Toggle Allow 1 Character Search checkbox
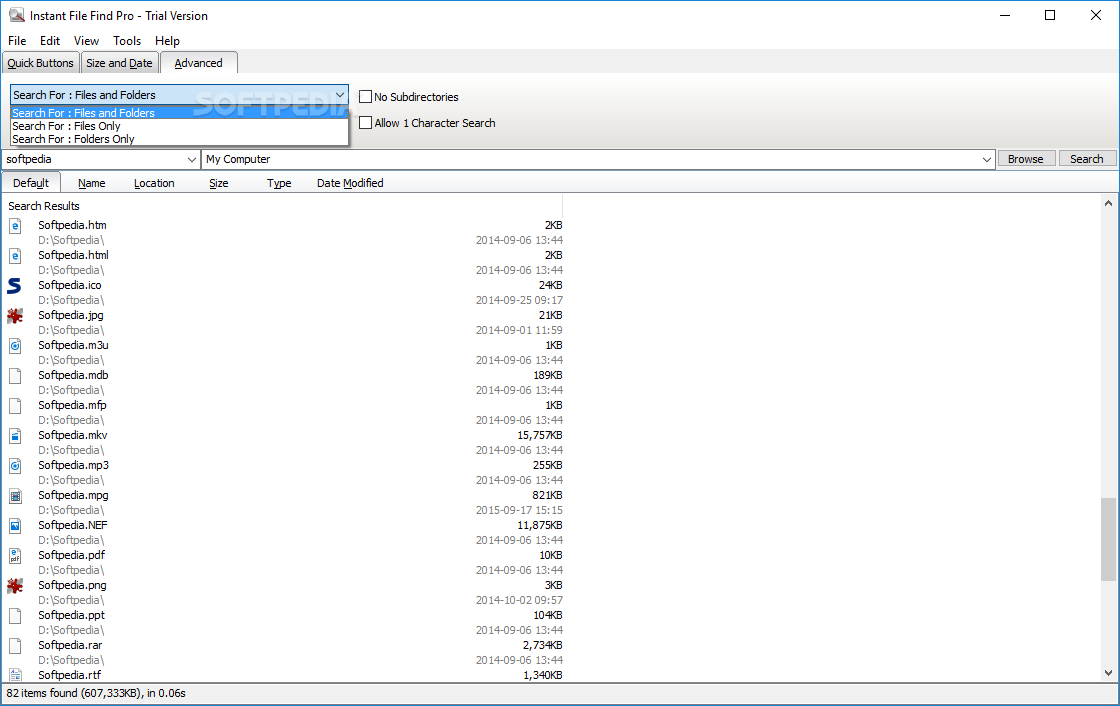The width and height of the screenshot is (1120, 706). click(x=366, y=123)
